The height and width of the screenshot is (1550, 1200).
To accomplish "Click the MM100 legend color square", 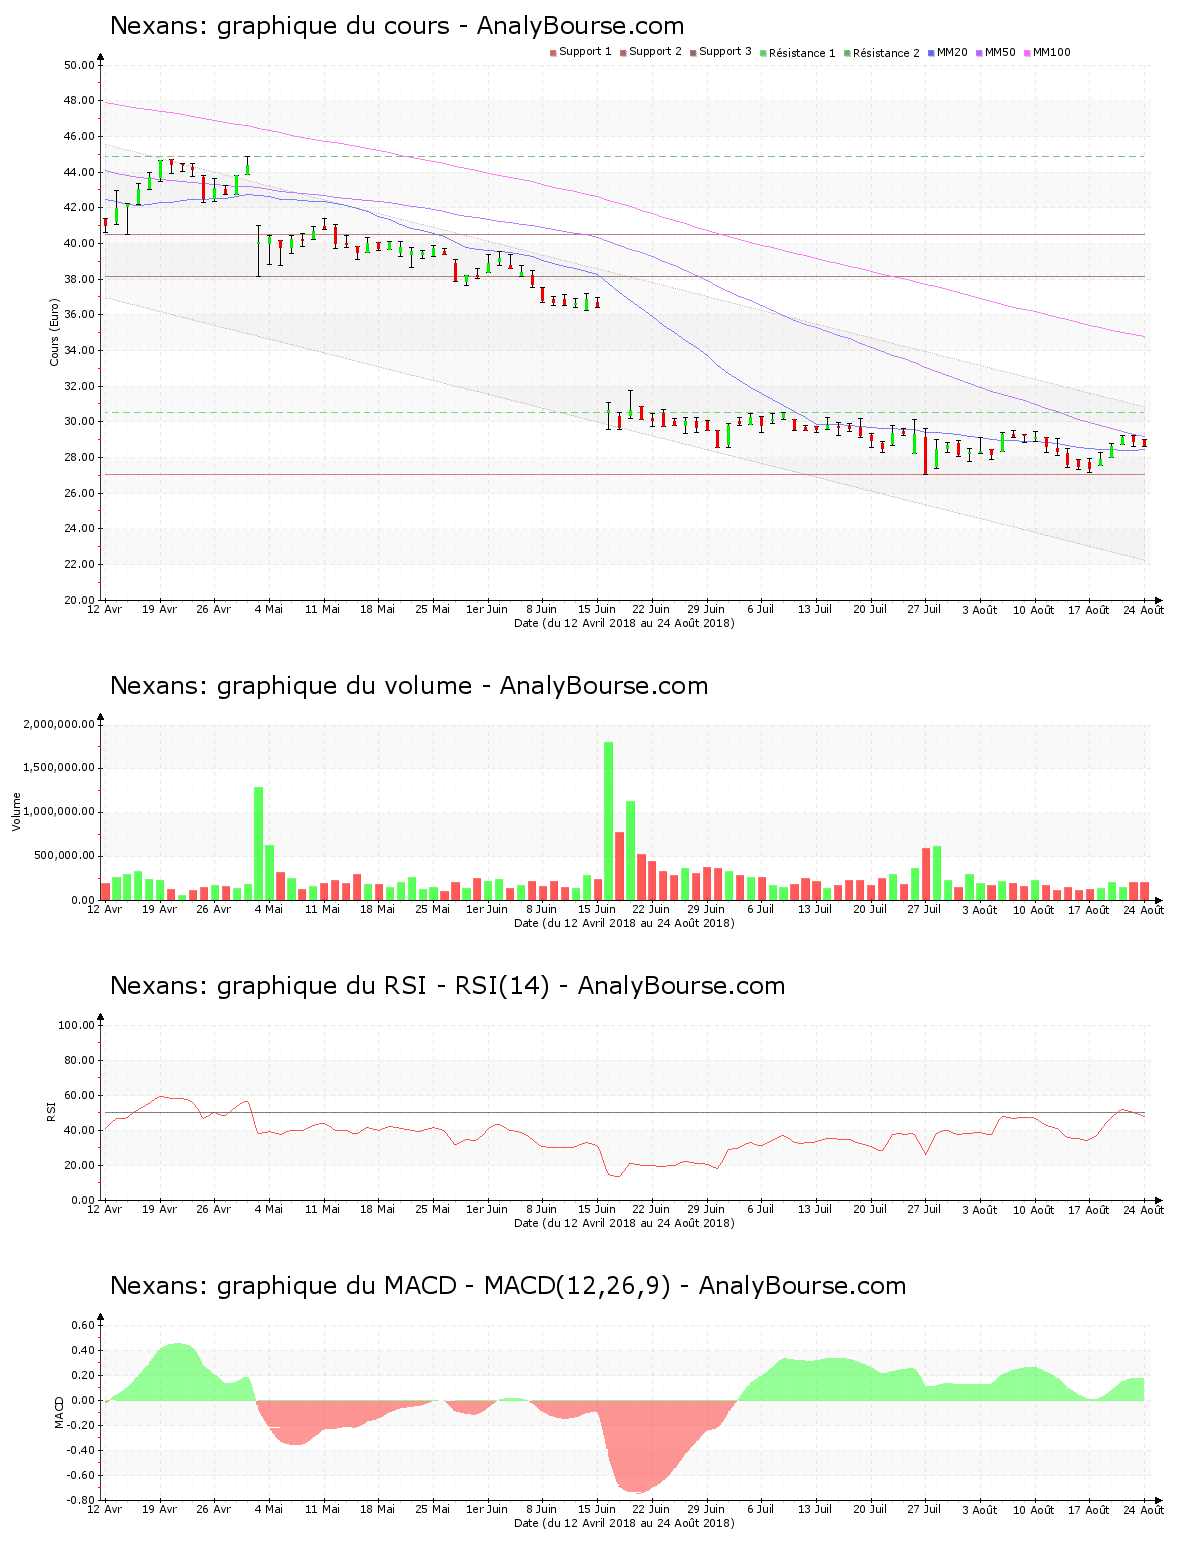I will click(1027, 53).
